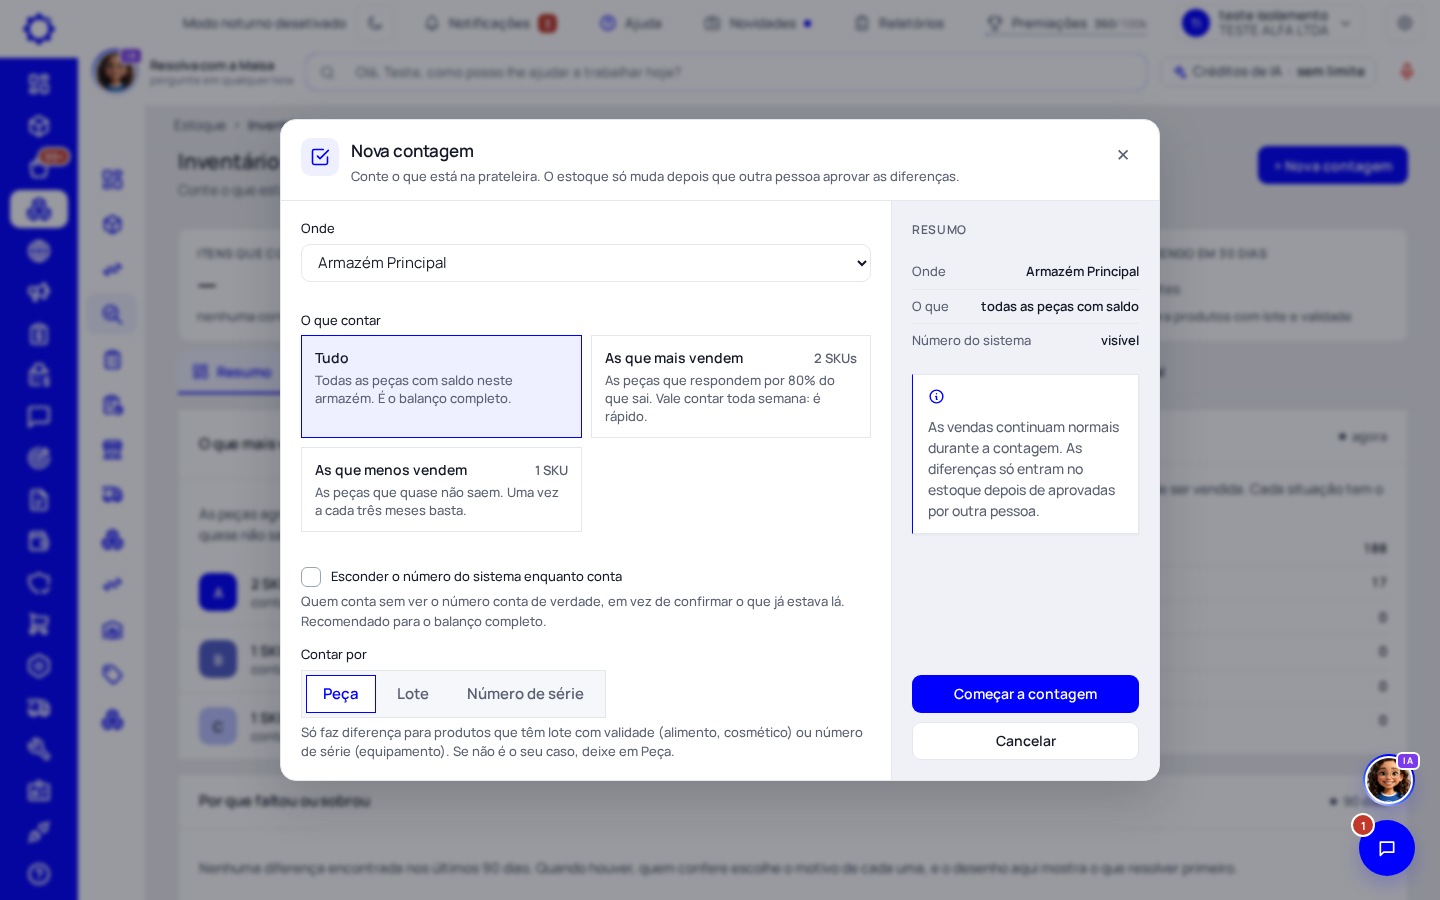Click Armazém Principal value in Resumo

tap(1082, 272)
